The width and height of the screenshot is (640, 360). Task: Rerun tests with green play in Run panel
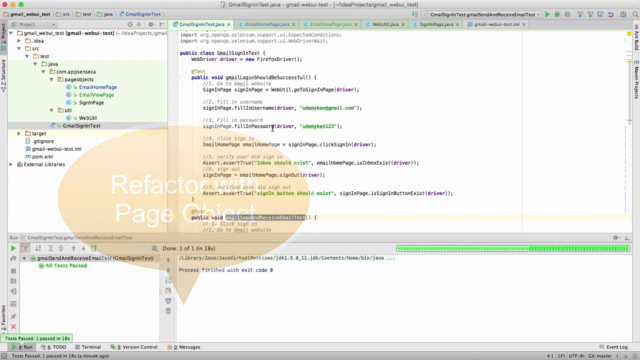[x=13, y=248]
